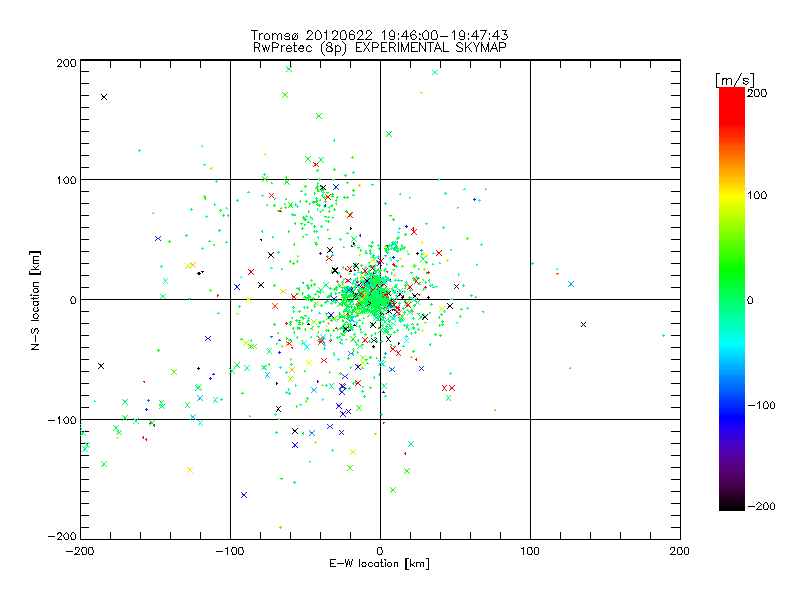Click the plot title 'Tromsø 20120622 19:46:00-19:47:43'
Image resolution: width=800 pixels, height=600 pixels.
click(380, 35)
